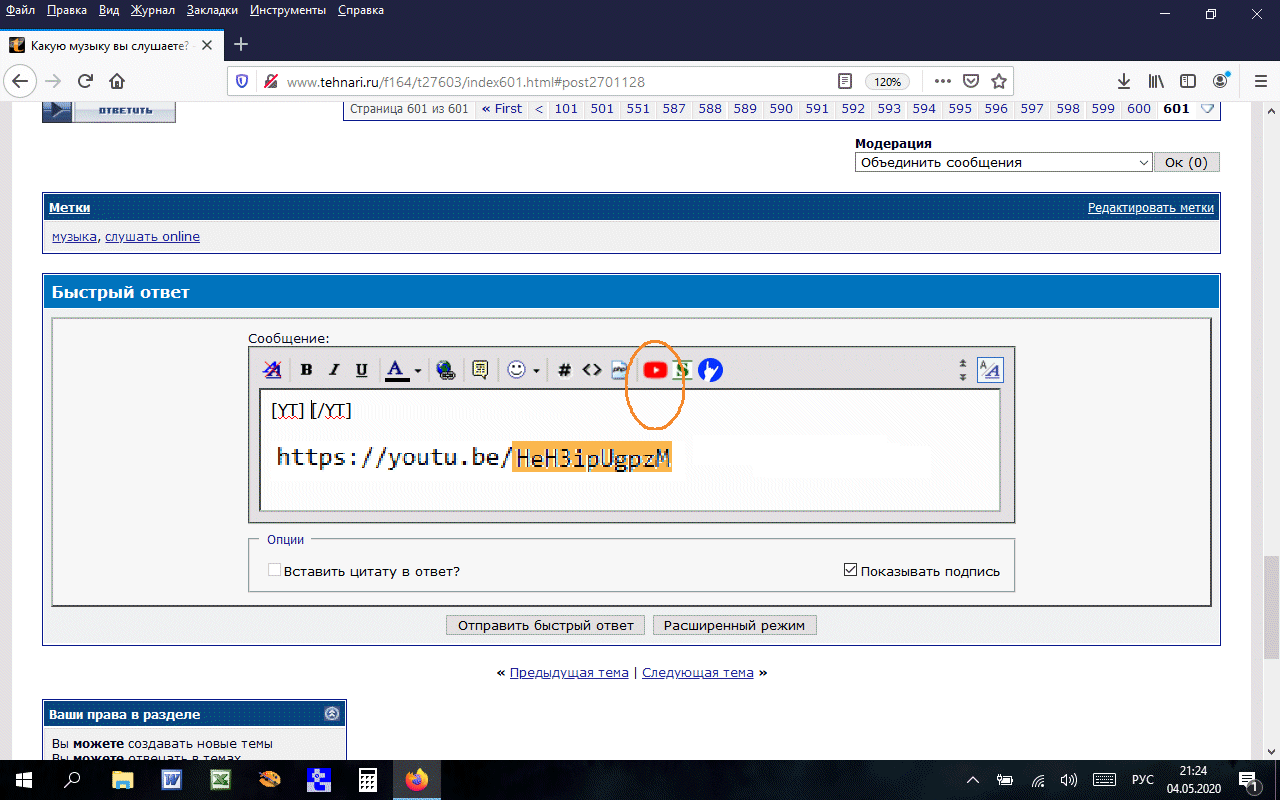Open the 'Вид' menu
The width and height of the screenshot is (1280, 800).
pyautogui.click(x=110, y=10)
